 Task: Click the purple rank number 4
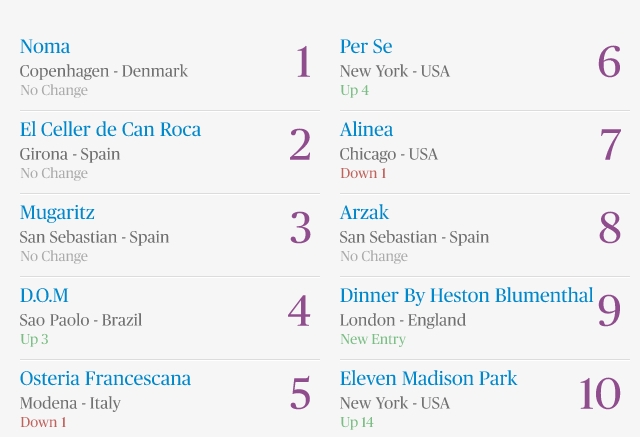click(299, 311)
